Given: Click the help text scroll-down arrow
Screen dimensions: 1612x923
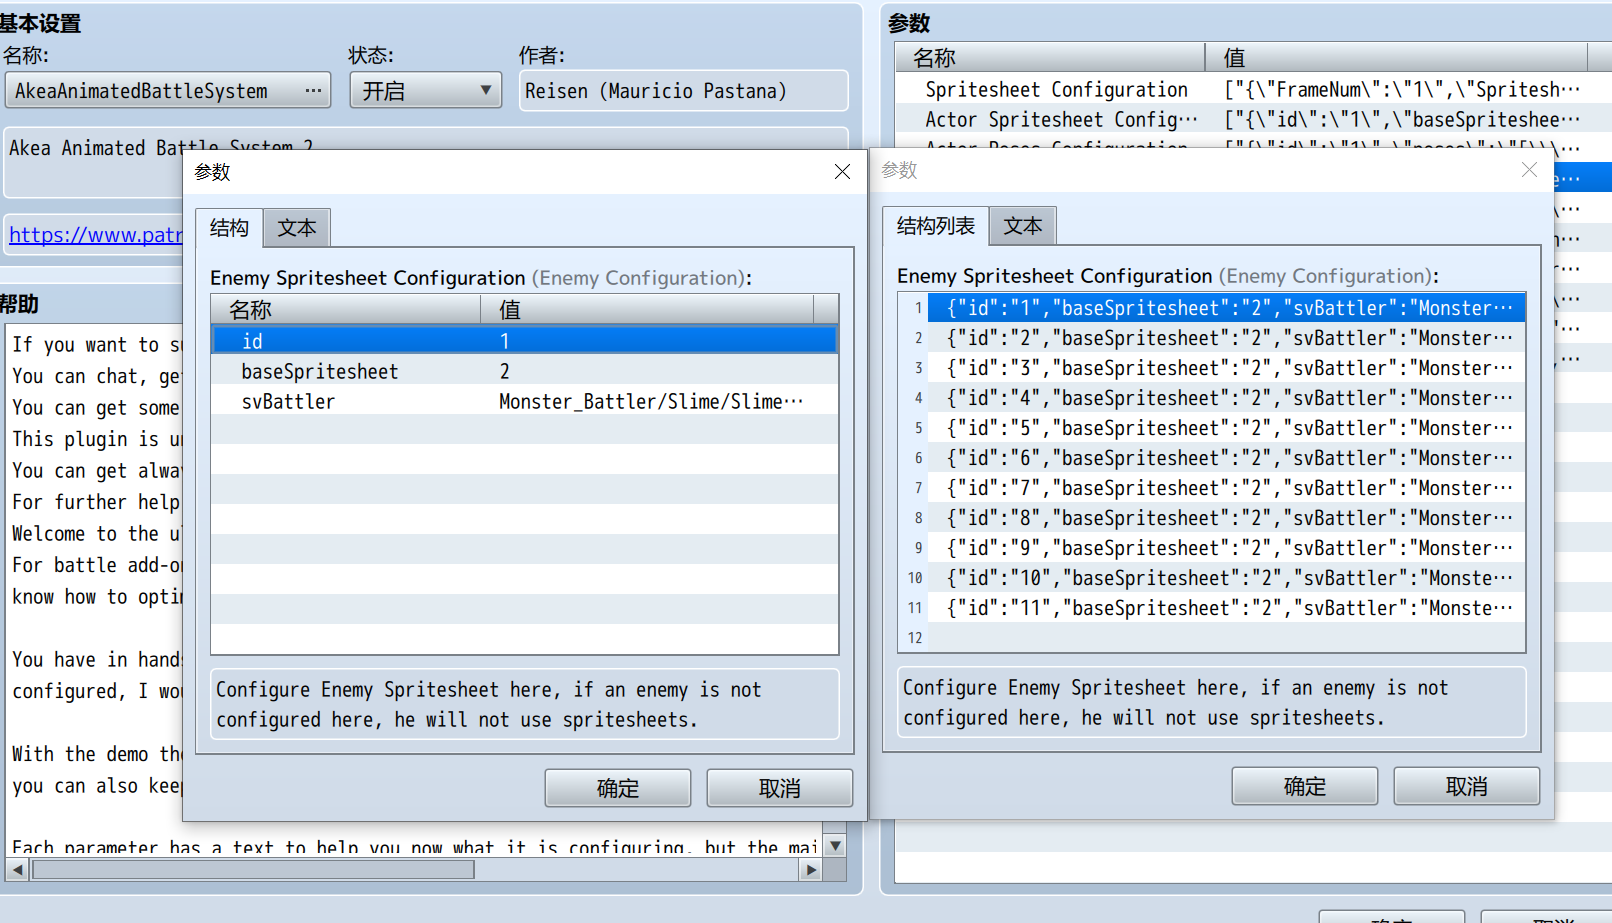Looking at the screenshot, I should coord(835,846).
